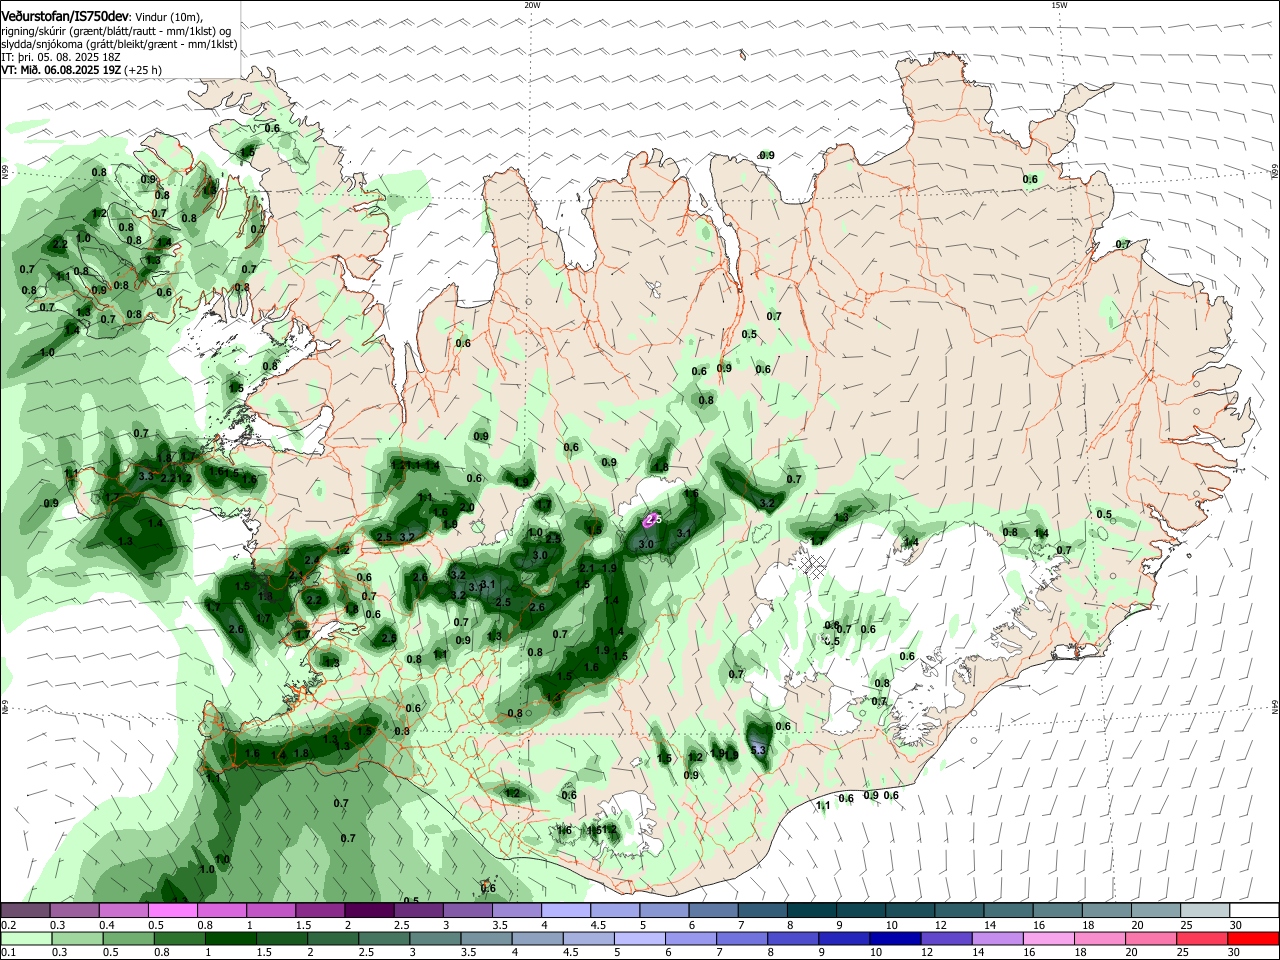Pick the light pink 16–18 swatch in bottom legend row
This screenshot has height=960, width=1280.
tap(1049, 939)
